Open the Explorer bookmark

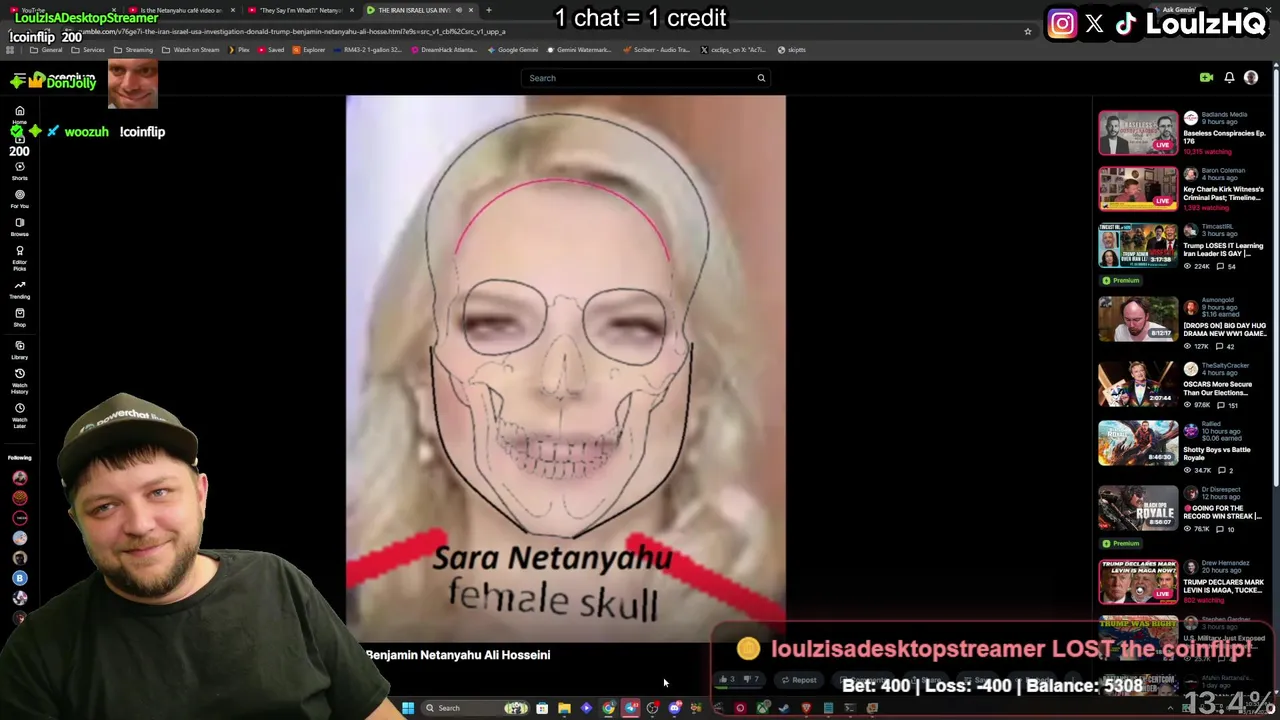click(x=308, y=50)
